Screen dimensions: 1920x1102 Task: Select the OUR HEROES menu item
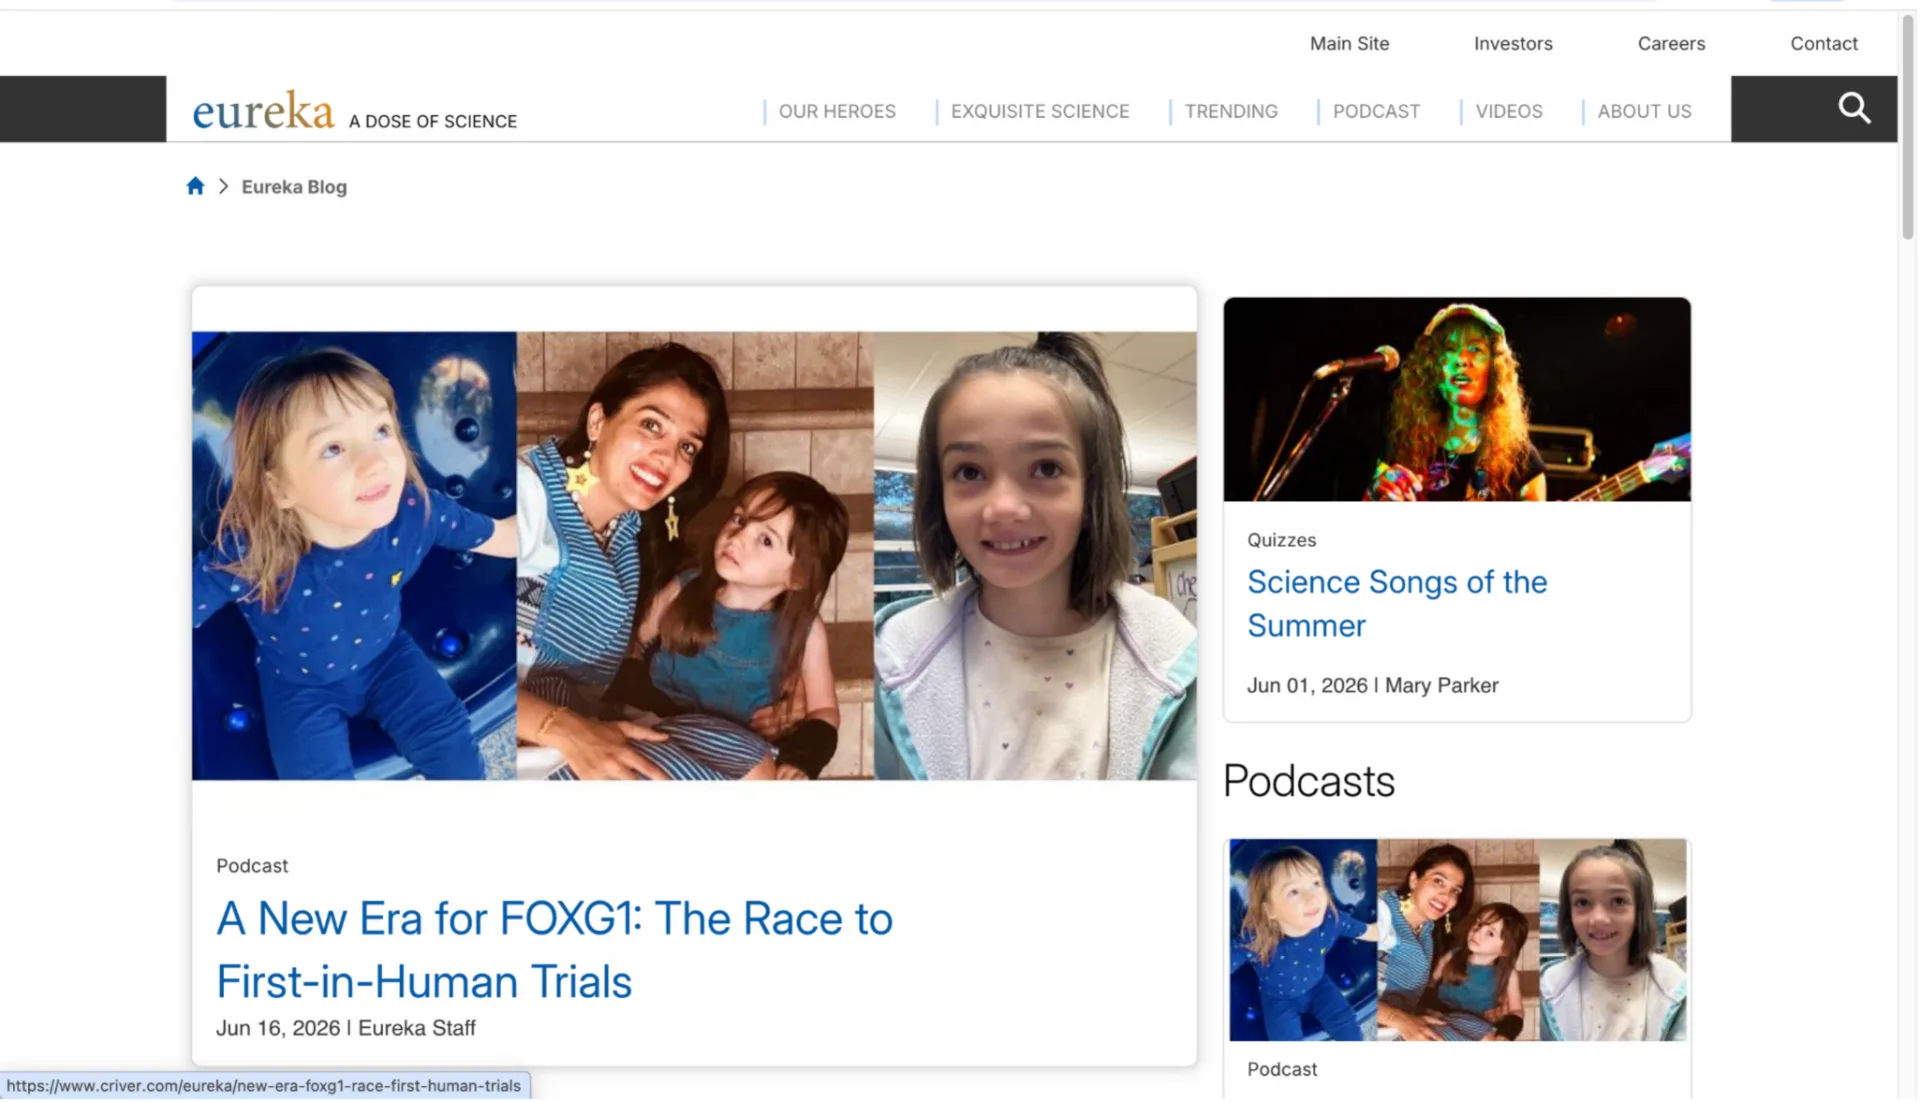[x=838, y=111]
